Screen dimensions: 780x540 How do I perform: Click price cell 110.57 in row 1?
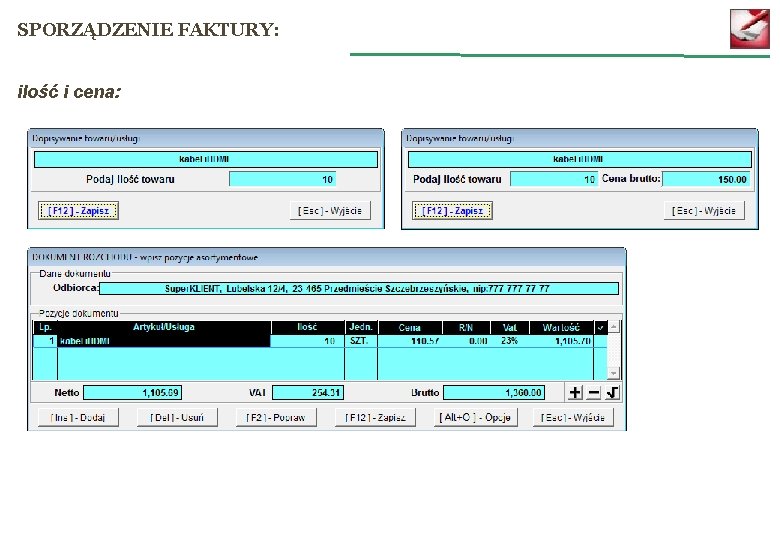[x=410, y=341]
